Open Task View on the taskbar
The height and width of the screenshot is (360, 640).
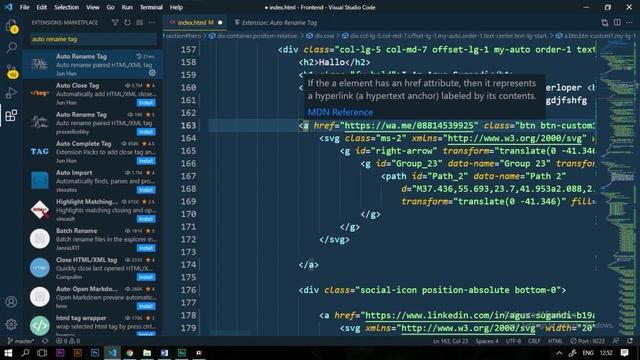tap(42, 353)
